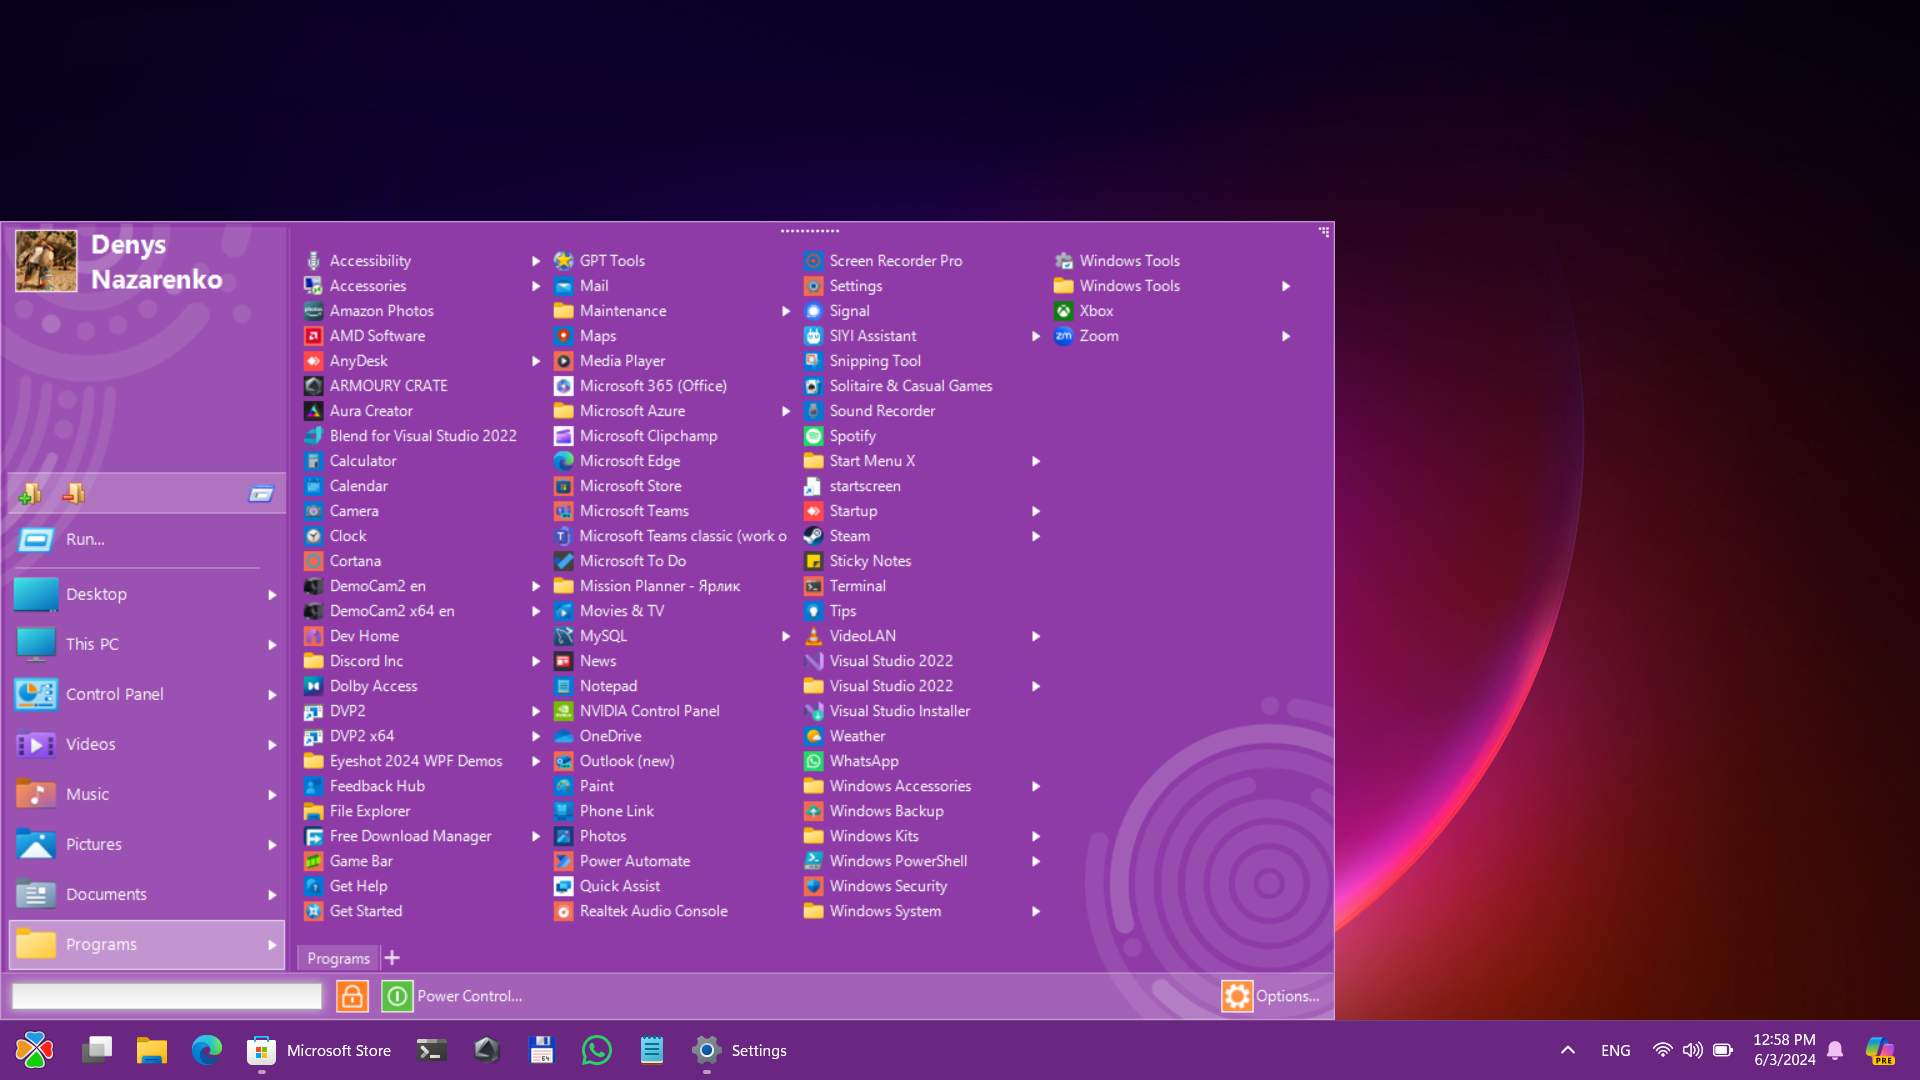1920x1080 pixels.
Task: Show hidden system tray icons chevron
Action: pos(1568,1050)
